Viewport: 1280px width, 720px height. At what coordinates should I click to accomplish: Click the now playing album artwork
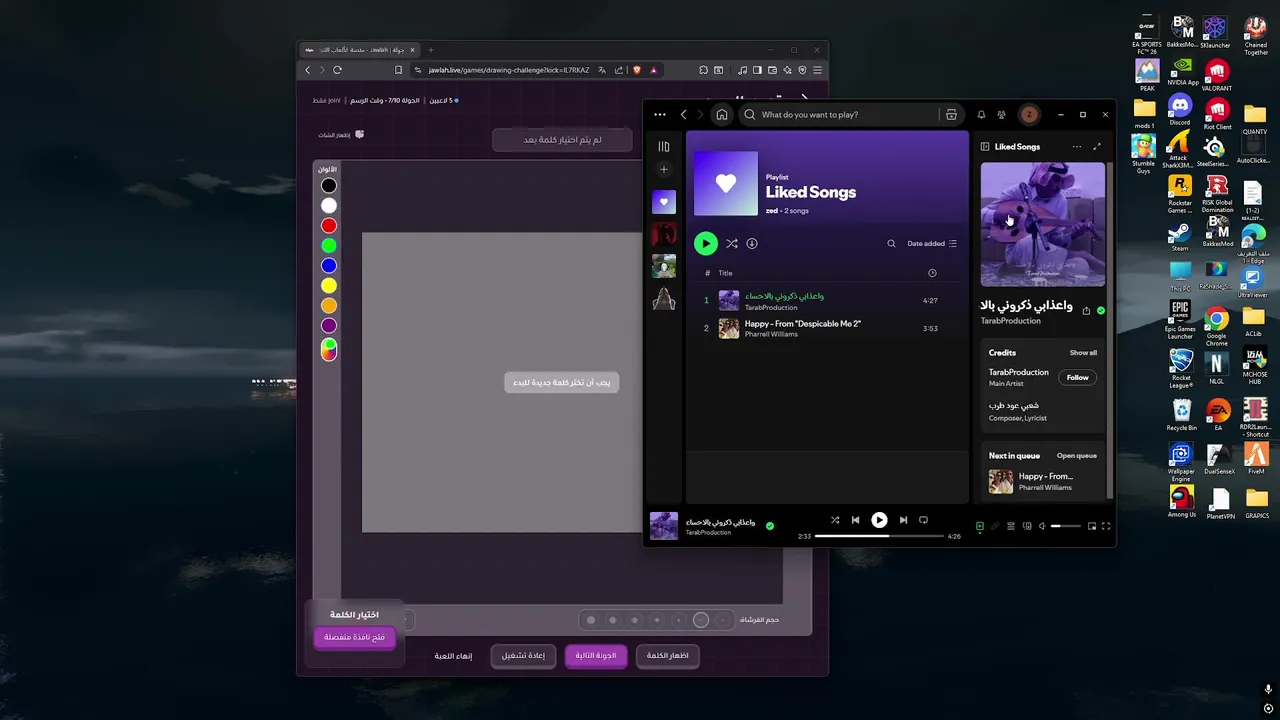1043,225
